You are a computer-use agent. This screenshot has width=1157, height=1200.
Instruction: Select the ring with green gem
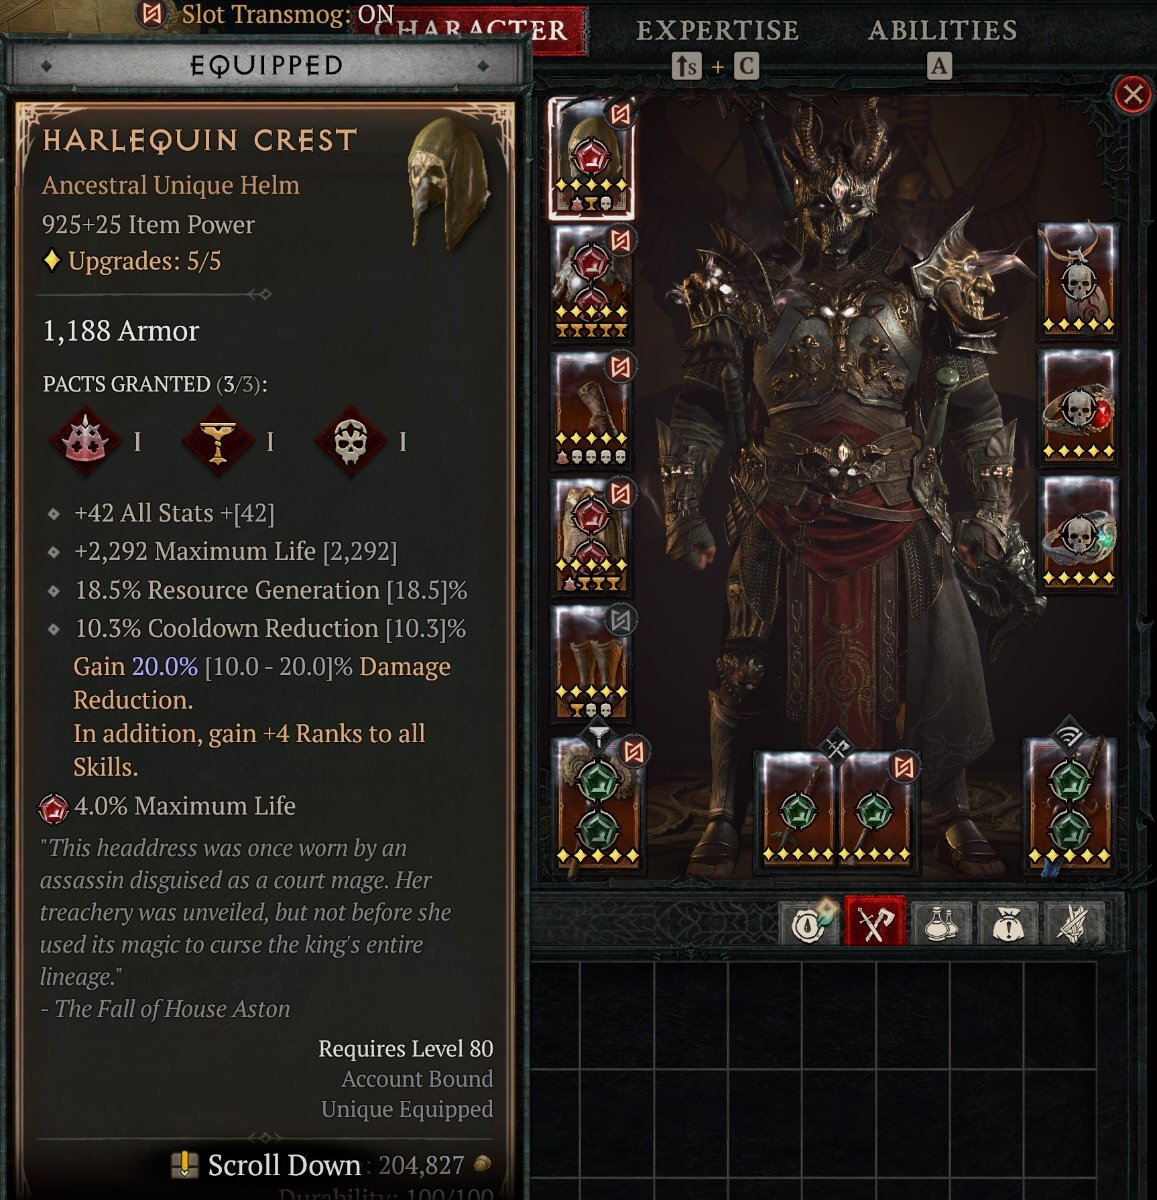tap(1078, 534)
